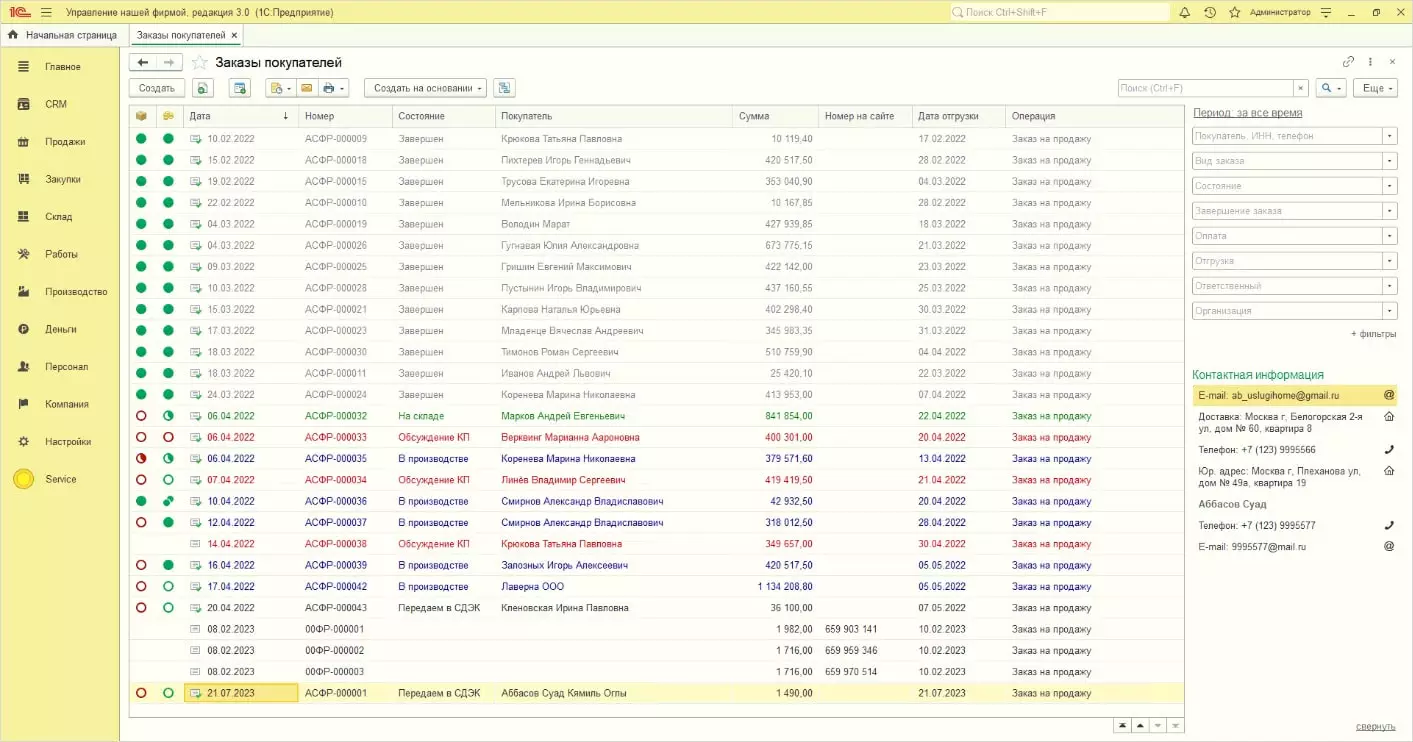Open the Склад section in sidebar
The width and height of the screenshot is (1413, 742).
58,217
